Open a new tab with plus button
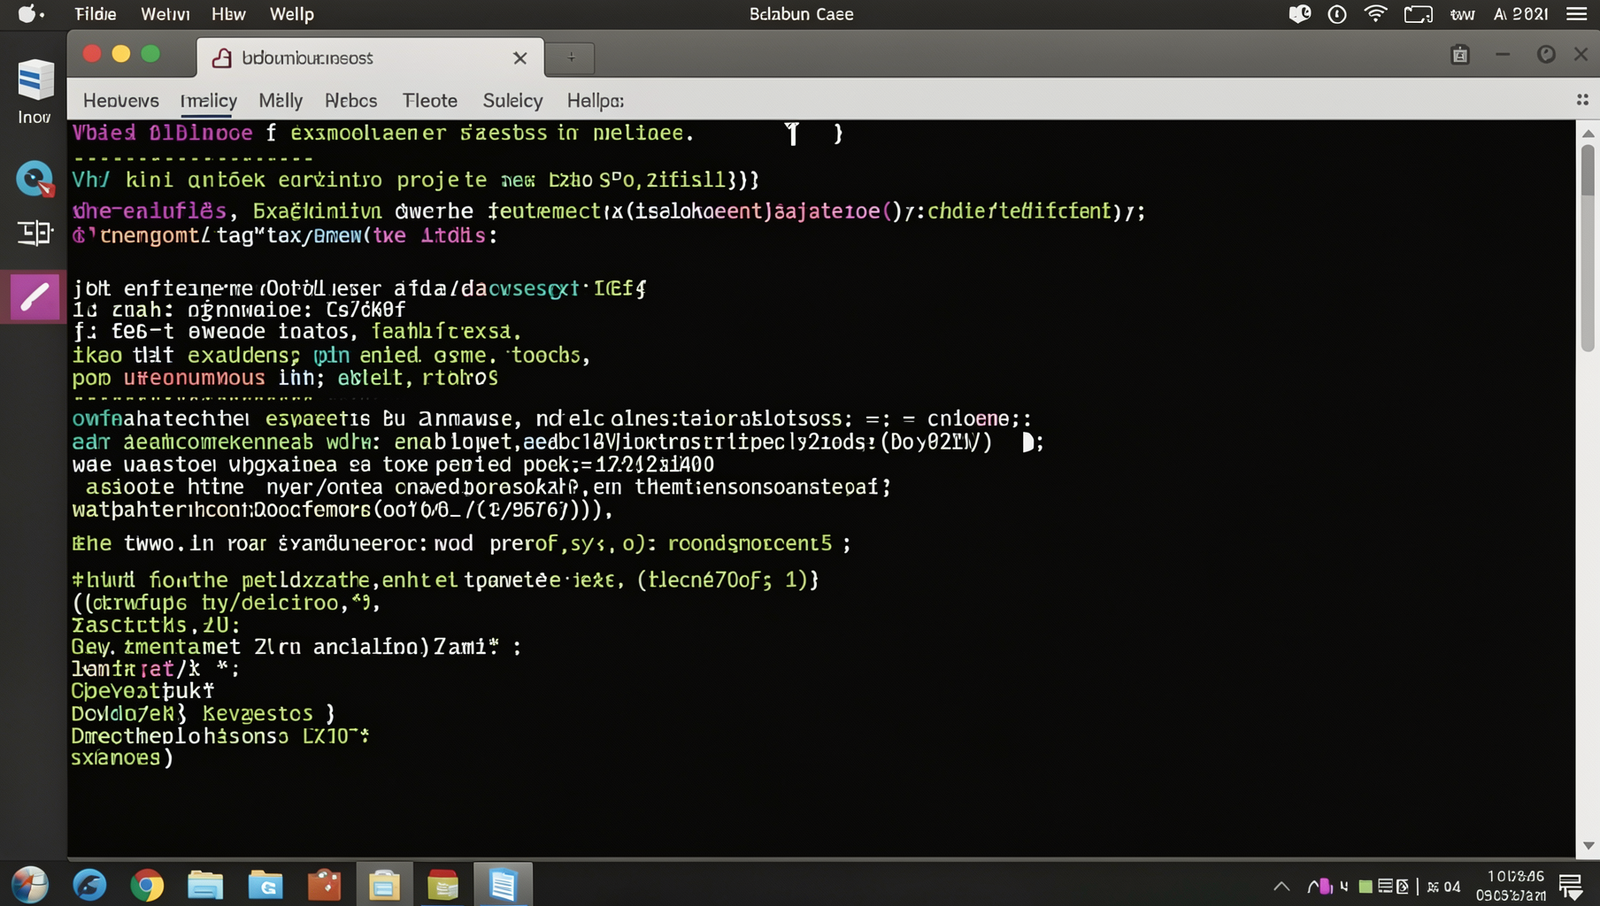This screenshot has height=906, width=1600. pyautogui.click(x=571, y=58)
